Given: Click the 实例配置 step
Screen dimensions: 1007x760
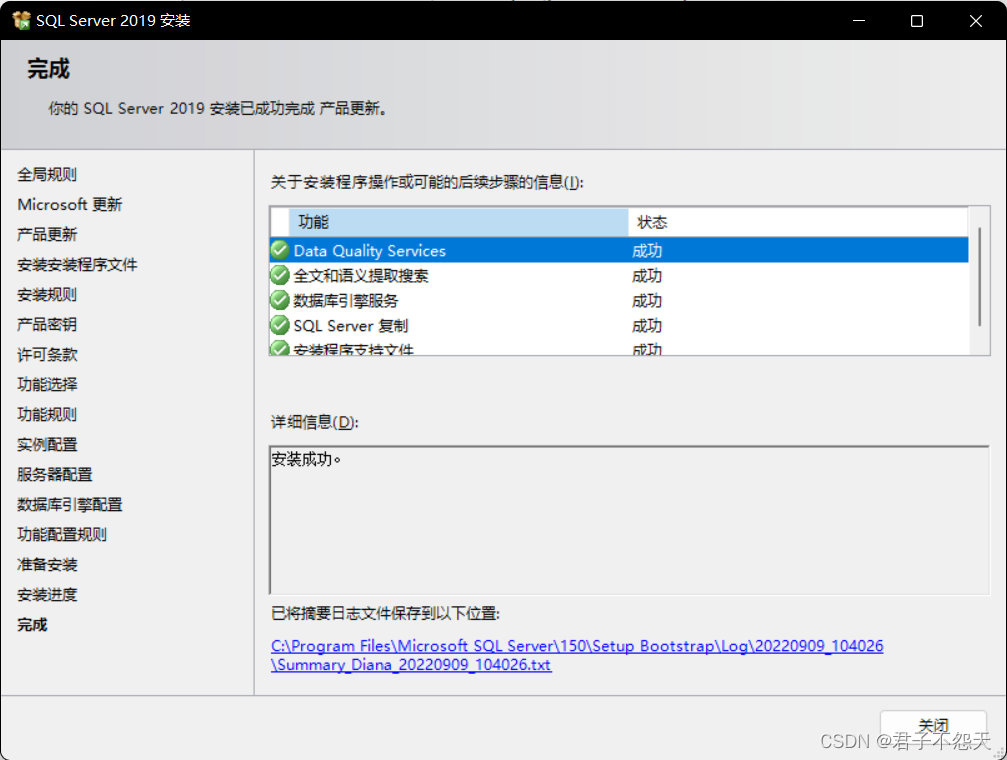Looking at the screenshot, I should [x=47, y=445].
